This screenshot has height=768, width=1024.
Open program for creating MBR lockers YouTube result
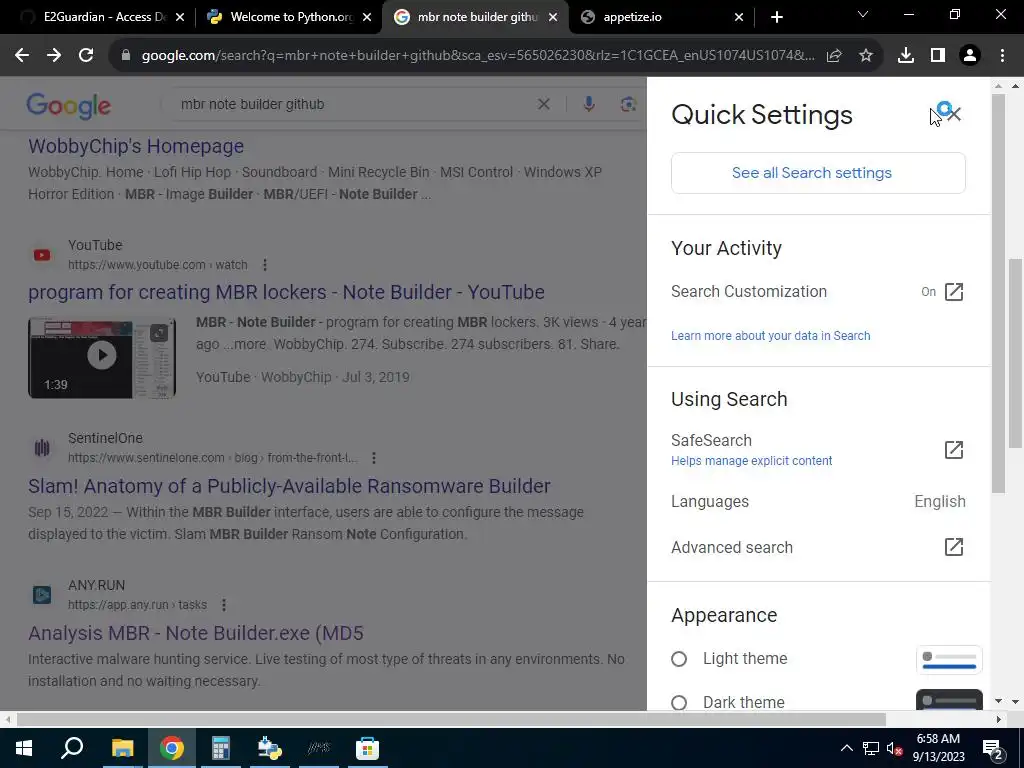click(x=286, y=293)
